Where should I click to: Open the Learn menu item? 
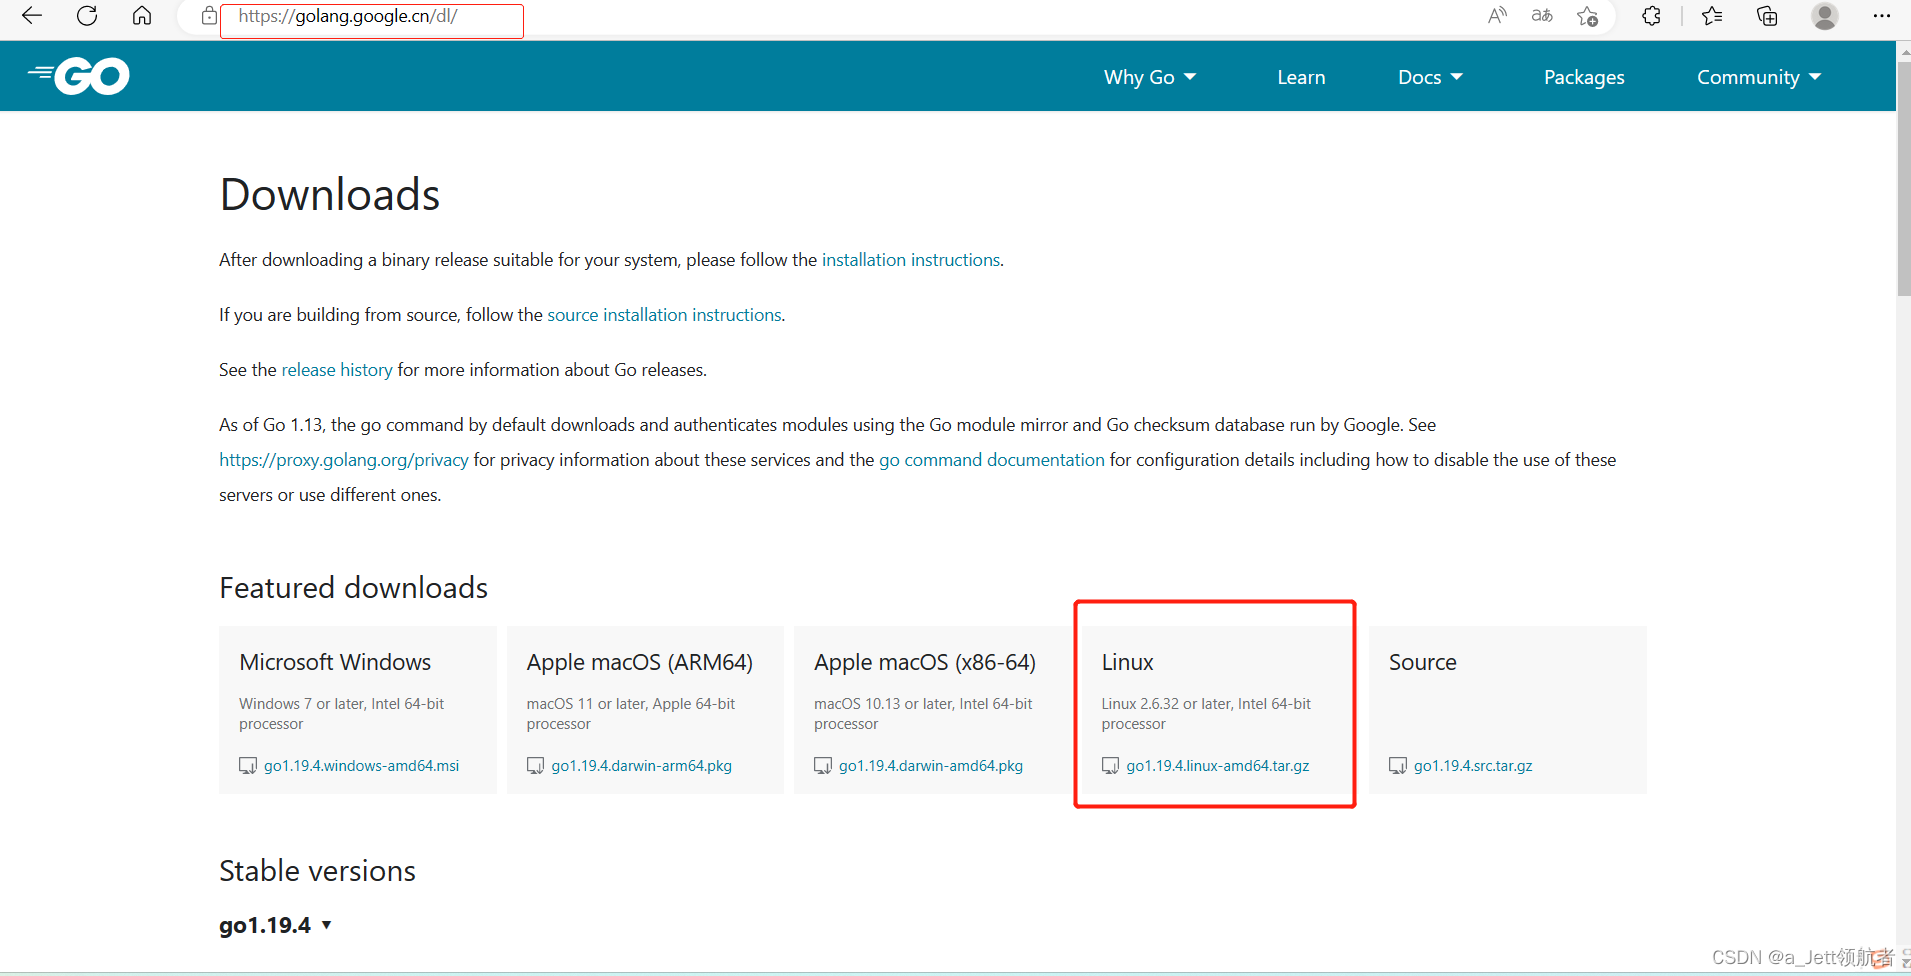point(1301,77)
